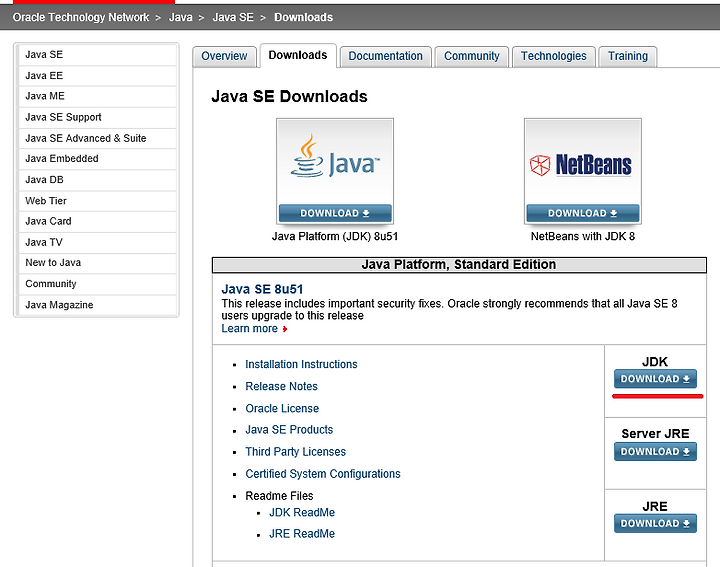
Task: Click the JDK Download button
Action: pos(655,379)
